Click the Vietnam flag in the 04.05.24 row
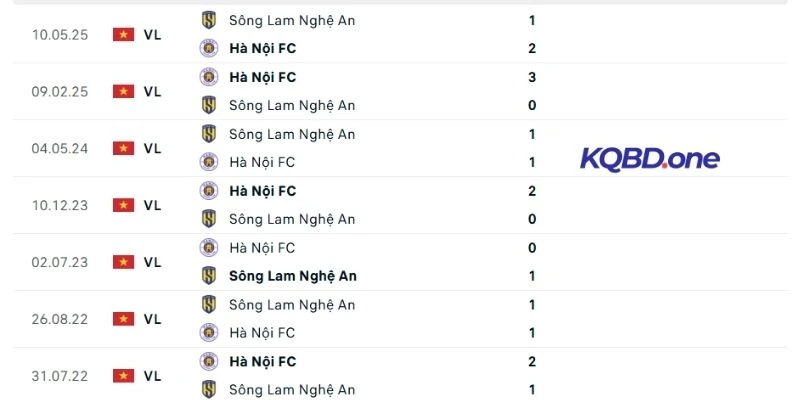800x400 pixels. tap(124, 148)
